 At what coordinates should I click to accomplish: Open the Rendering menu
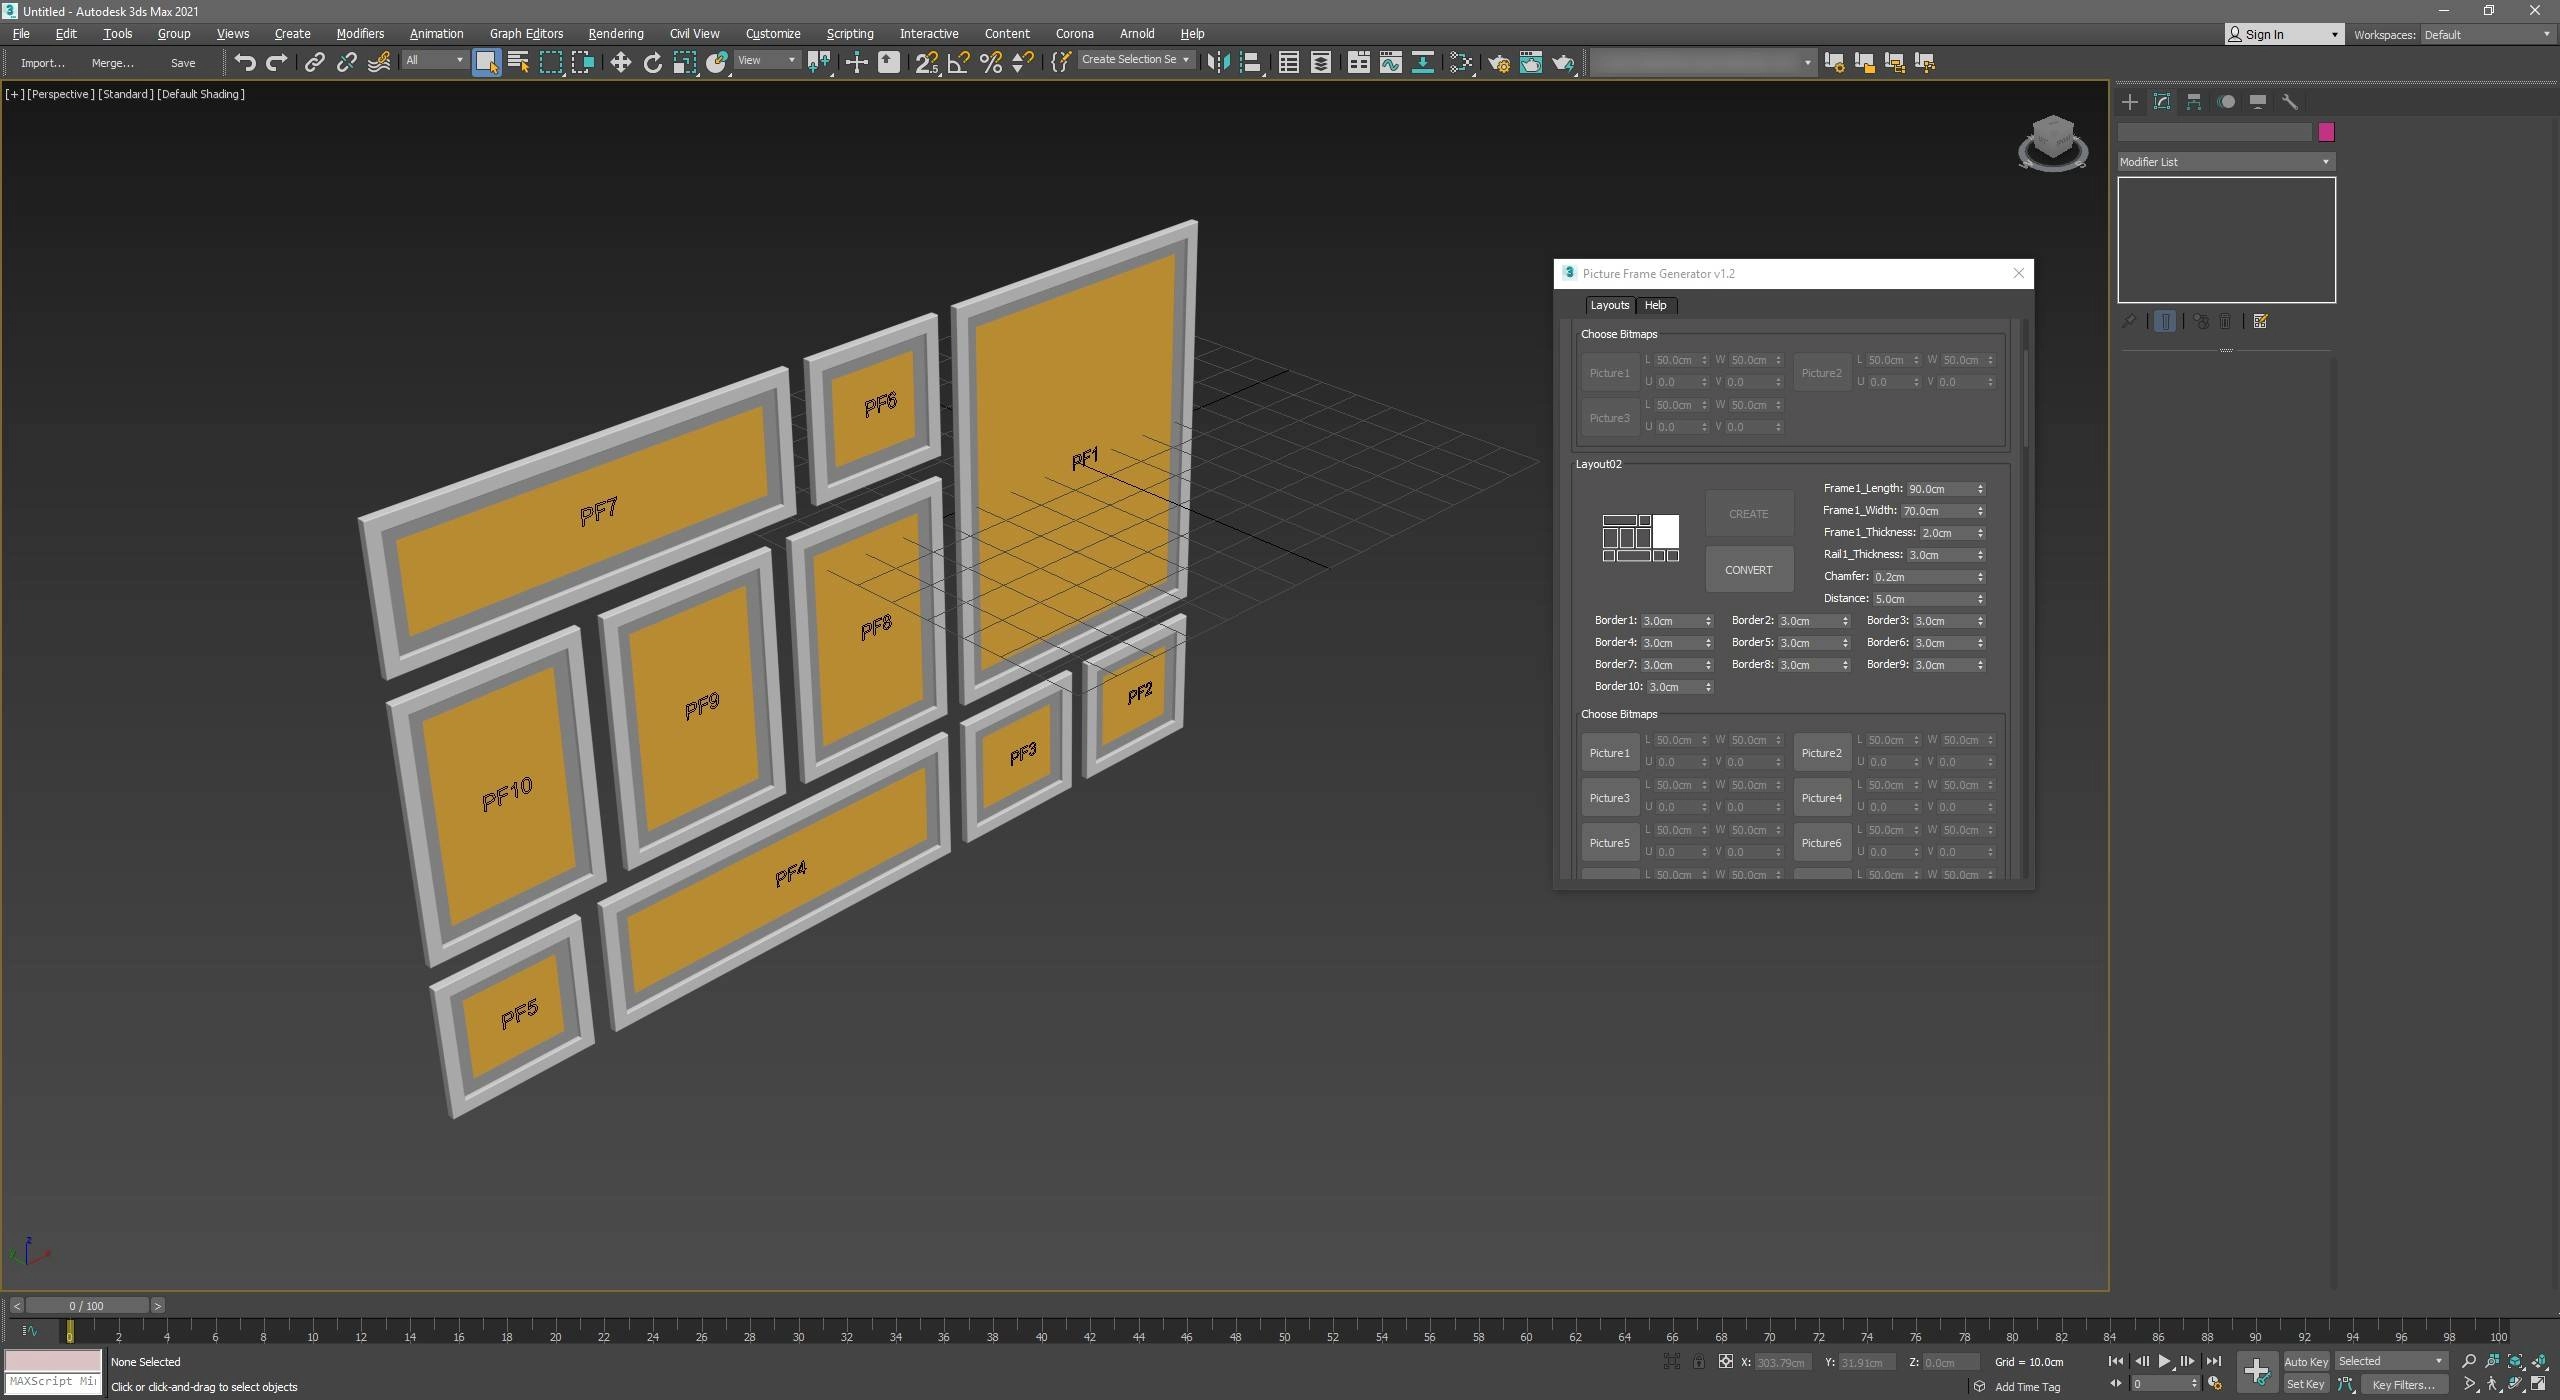tap(616, 33)
